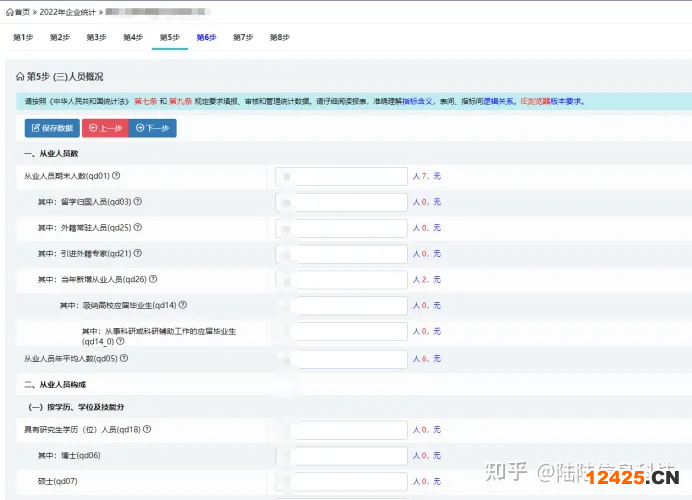Switch to the 第6步 tab
The height and width of the screenshot is (500, 692).
pyautogui.click(x=206, y=37)
